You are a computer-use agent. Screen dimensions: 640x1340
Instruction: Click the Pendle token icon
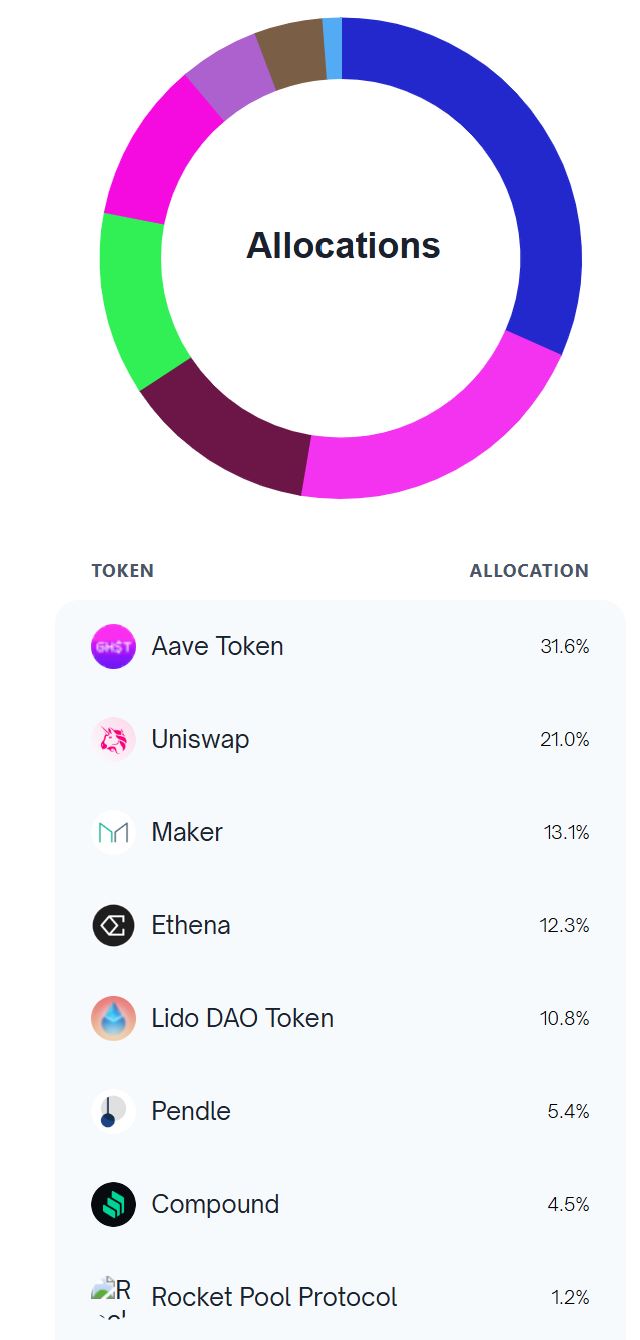click(x=113, y=1111)
